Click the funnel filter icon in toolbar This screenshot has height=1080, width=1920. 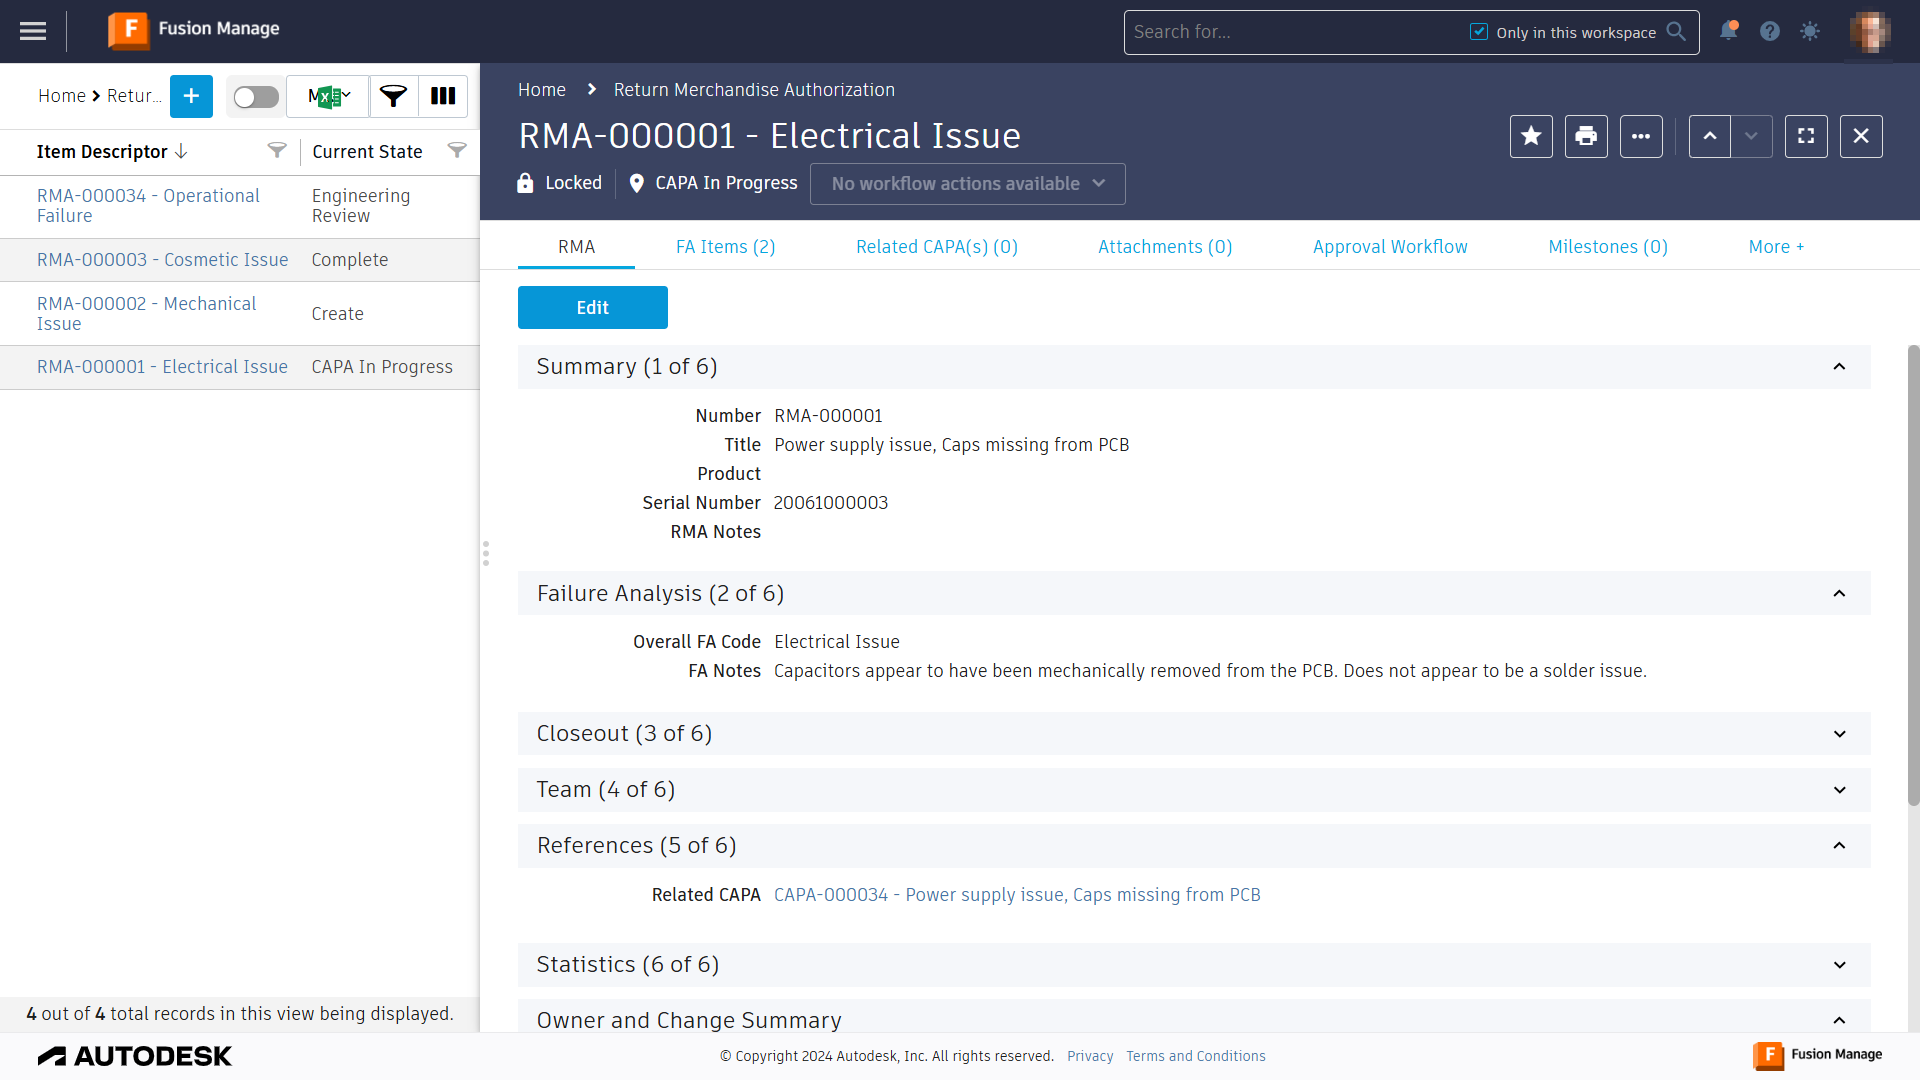393,96
